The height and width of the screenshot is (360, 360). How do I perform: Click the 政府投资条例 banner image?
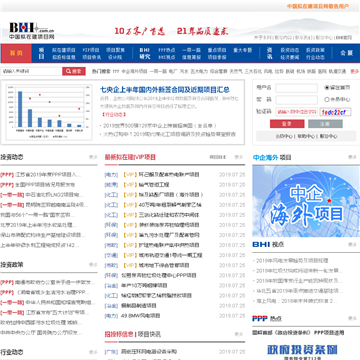click(x=302, y=350)
